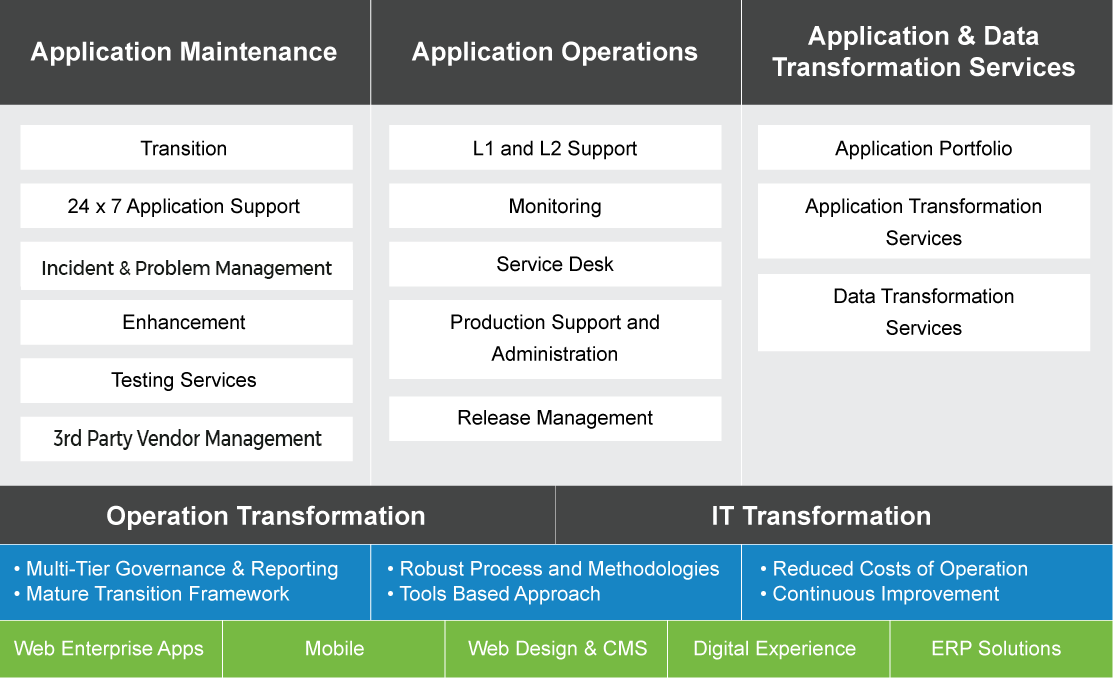Select the Mobile footer item
This screenshot has width=1113, height=678.
click(333, 648)
